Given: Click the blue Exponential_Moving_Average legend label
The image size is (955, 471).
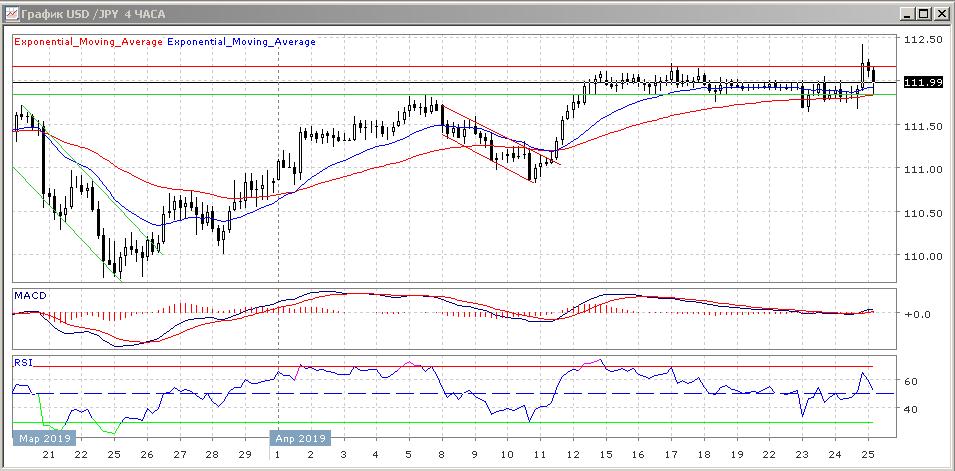Looking at the screenshot, I should 241,42.
